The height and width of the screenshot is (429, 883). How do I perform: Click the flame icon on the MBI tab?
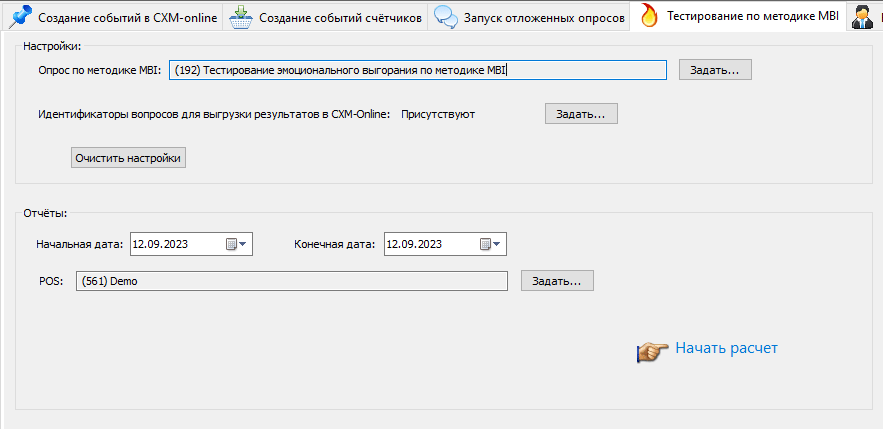point(649,17)
